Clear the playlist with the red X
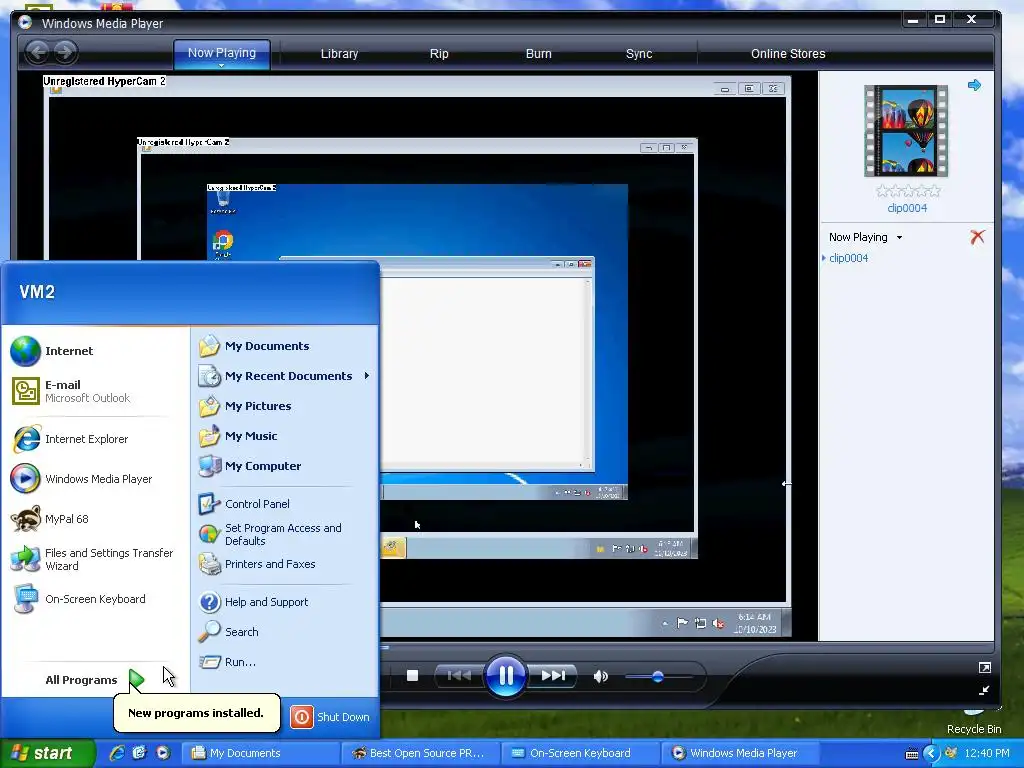The width and height of the screenshot is (1024, 768). [977, 236]
